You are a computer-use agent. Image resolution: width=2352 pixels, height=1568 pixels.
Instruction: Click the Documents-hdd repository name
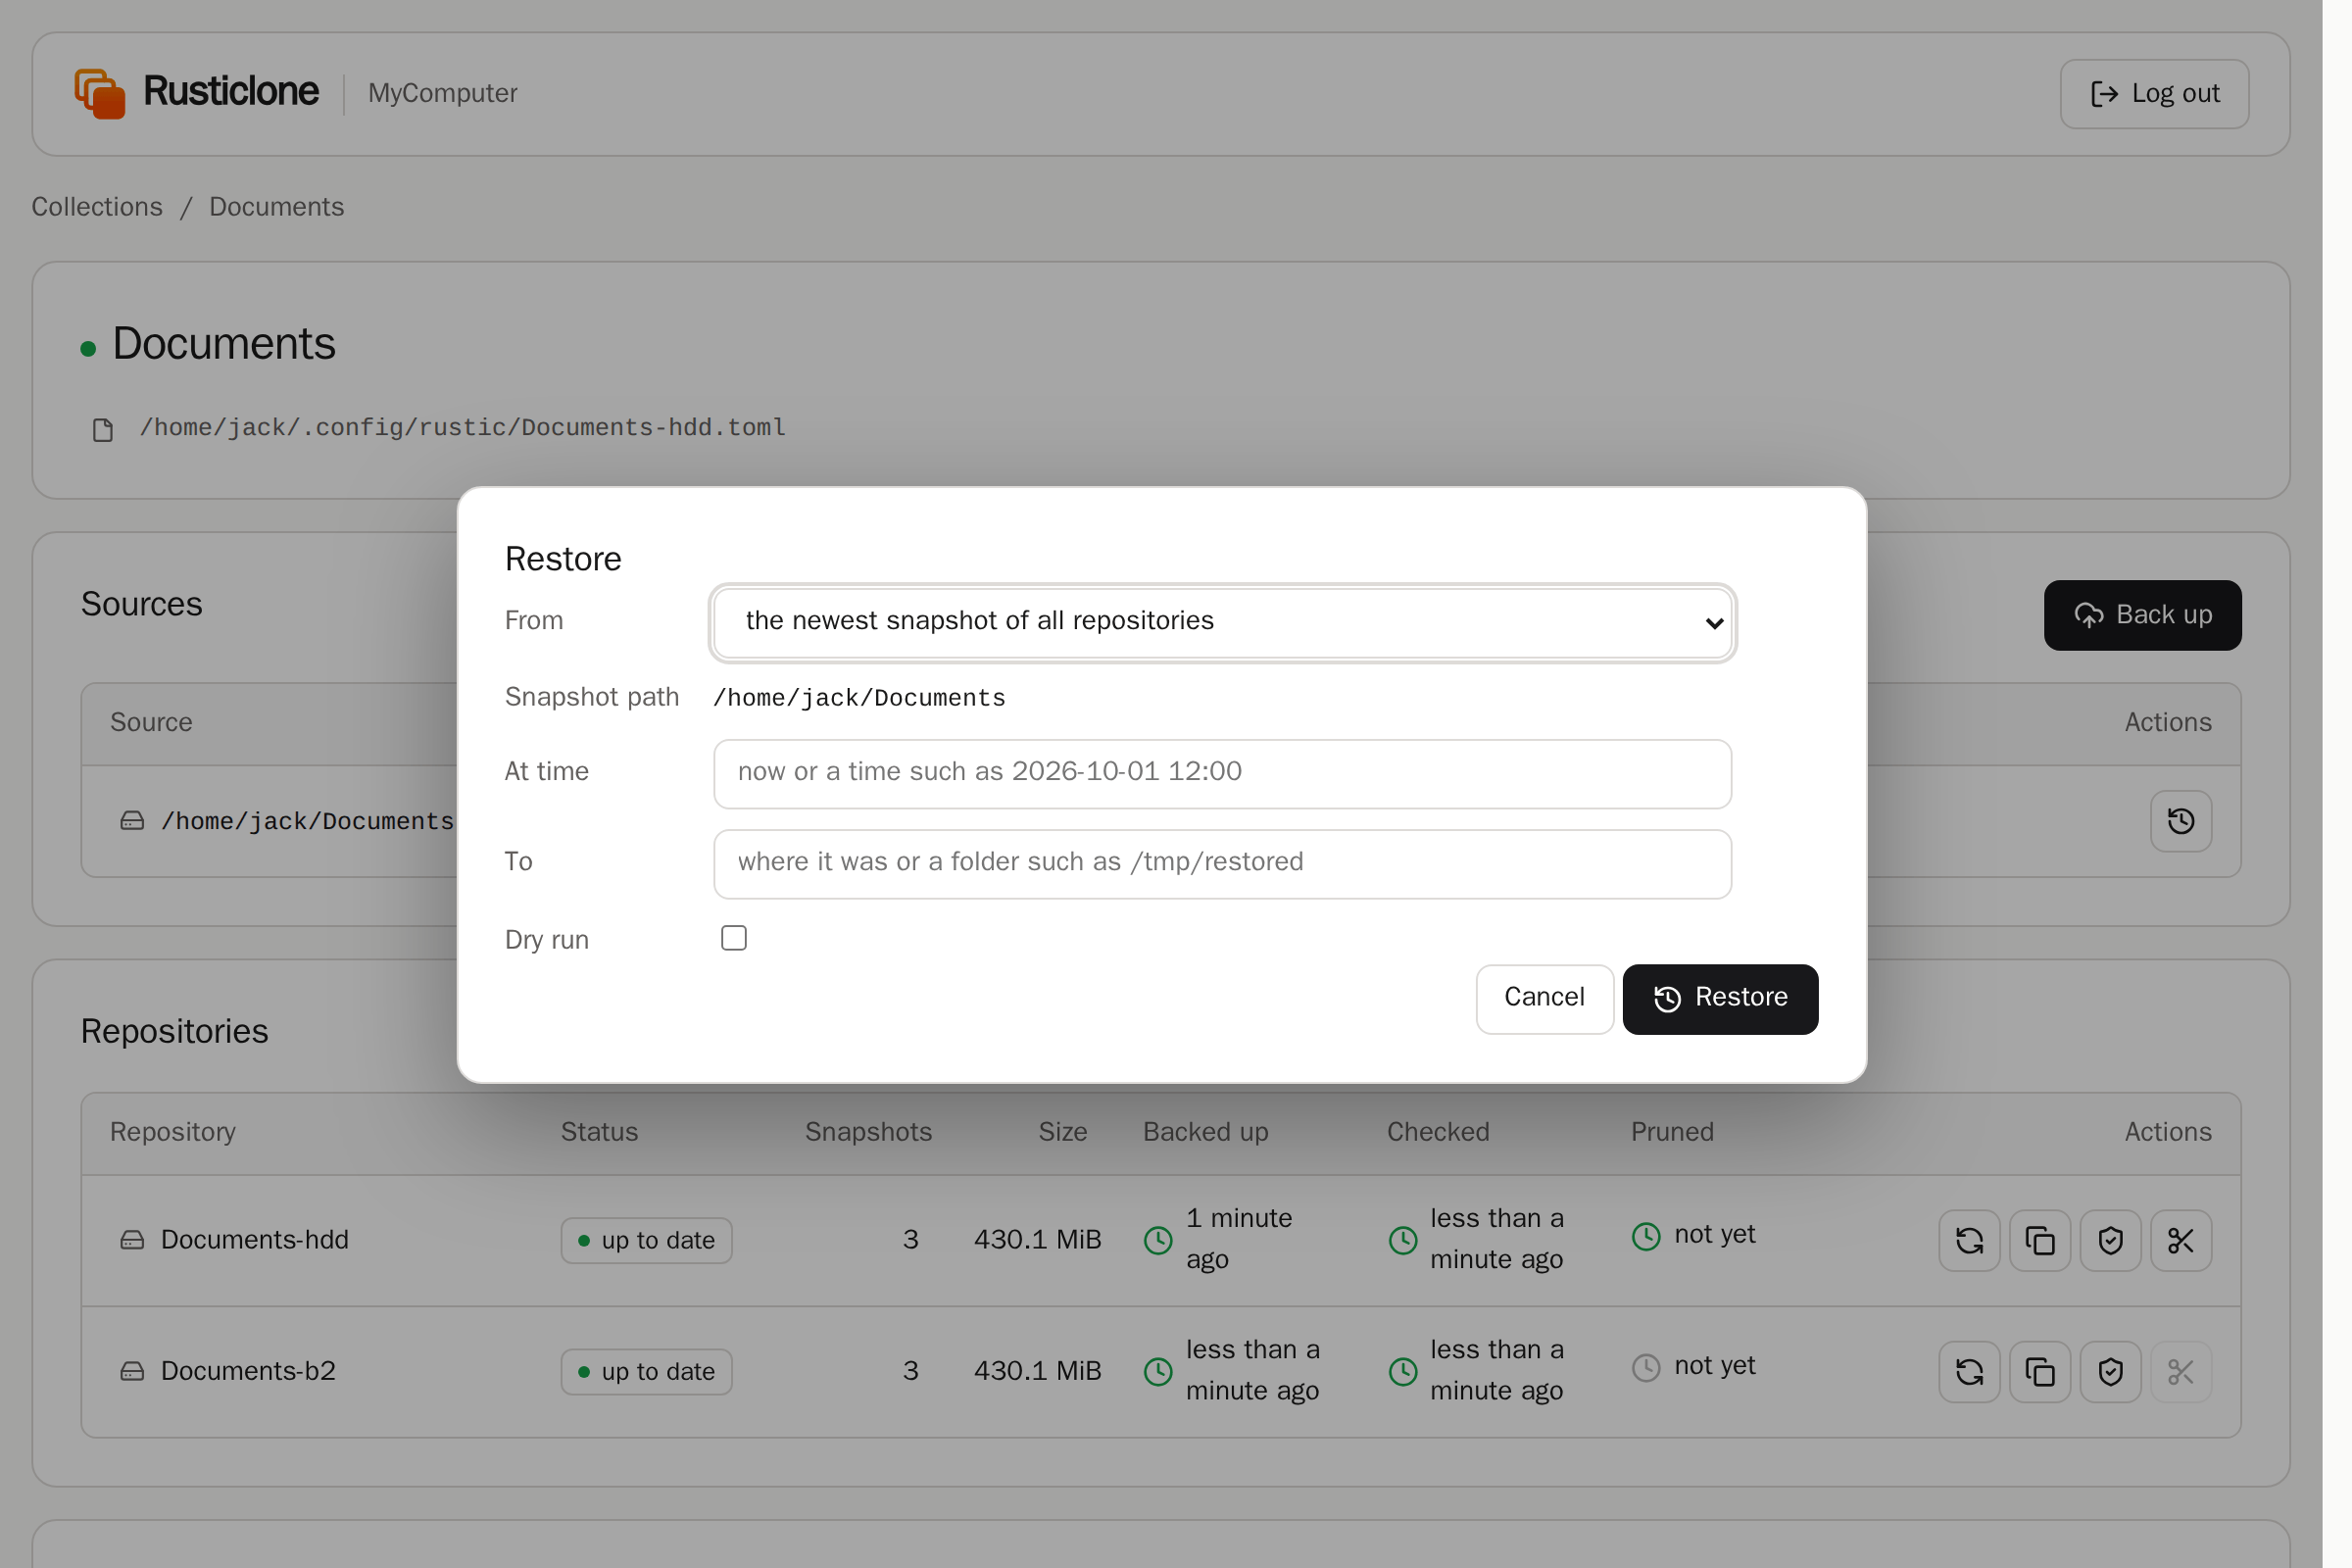(x=254, y=1240)
